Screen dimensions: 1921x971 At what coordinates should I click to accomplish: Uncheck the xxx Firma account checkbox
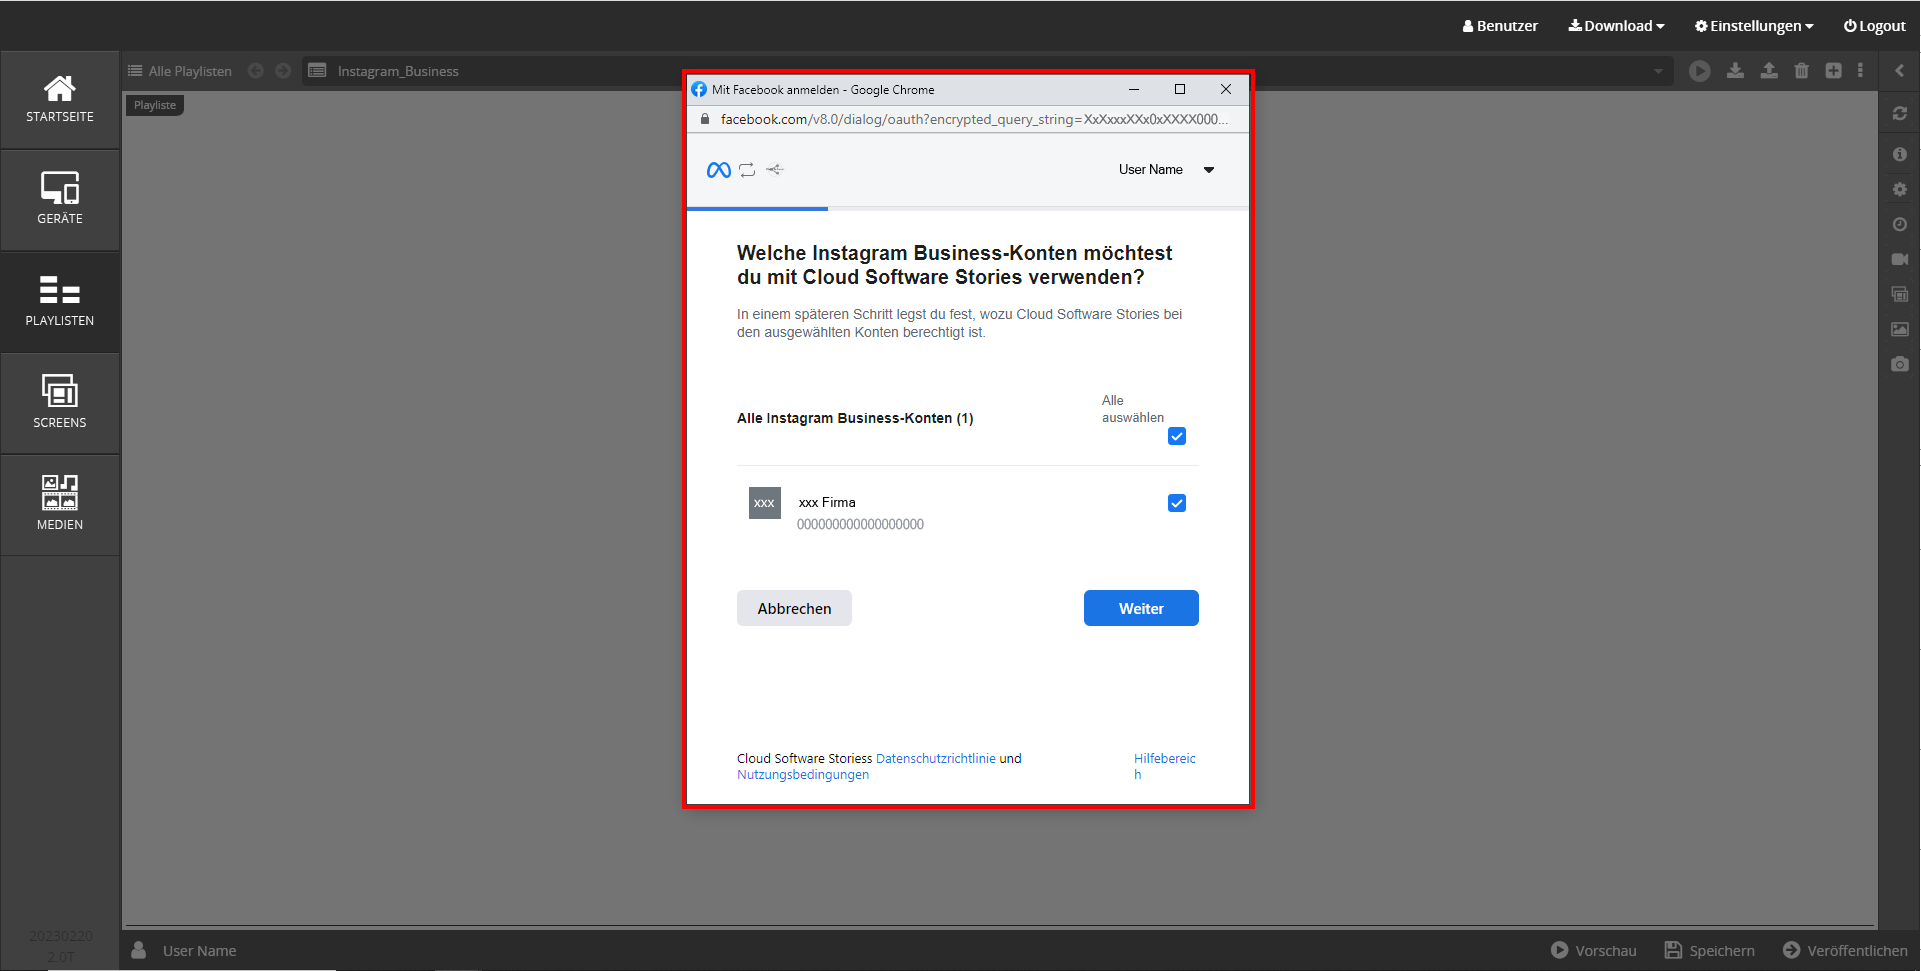tap(1177, 503)
